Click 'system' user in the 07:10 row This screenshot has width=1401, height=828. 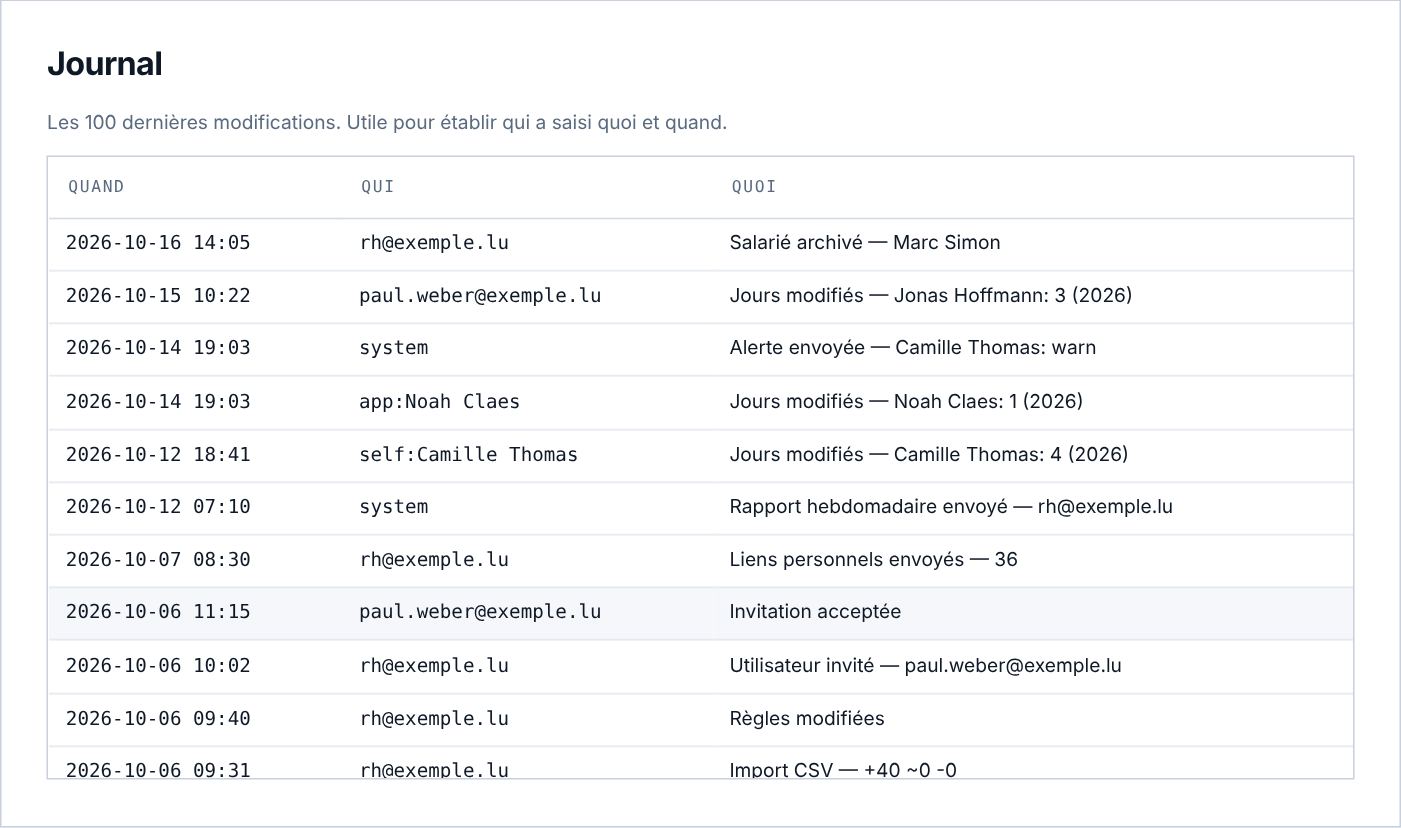(394, 507)
